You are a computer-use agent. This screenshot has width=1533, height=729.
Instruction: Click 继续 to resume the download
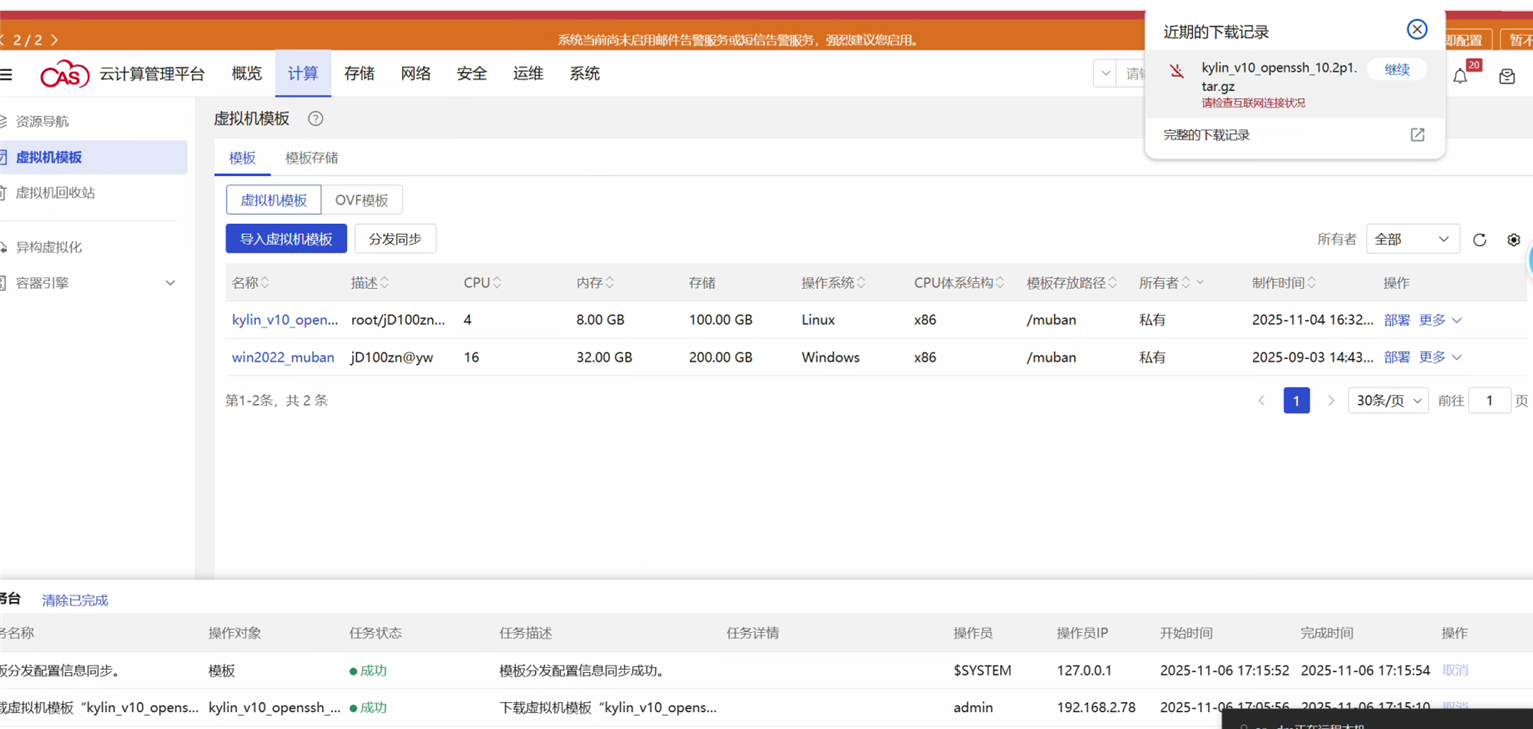[1396, 70]
